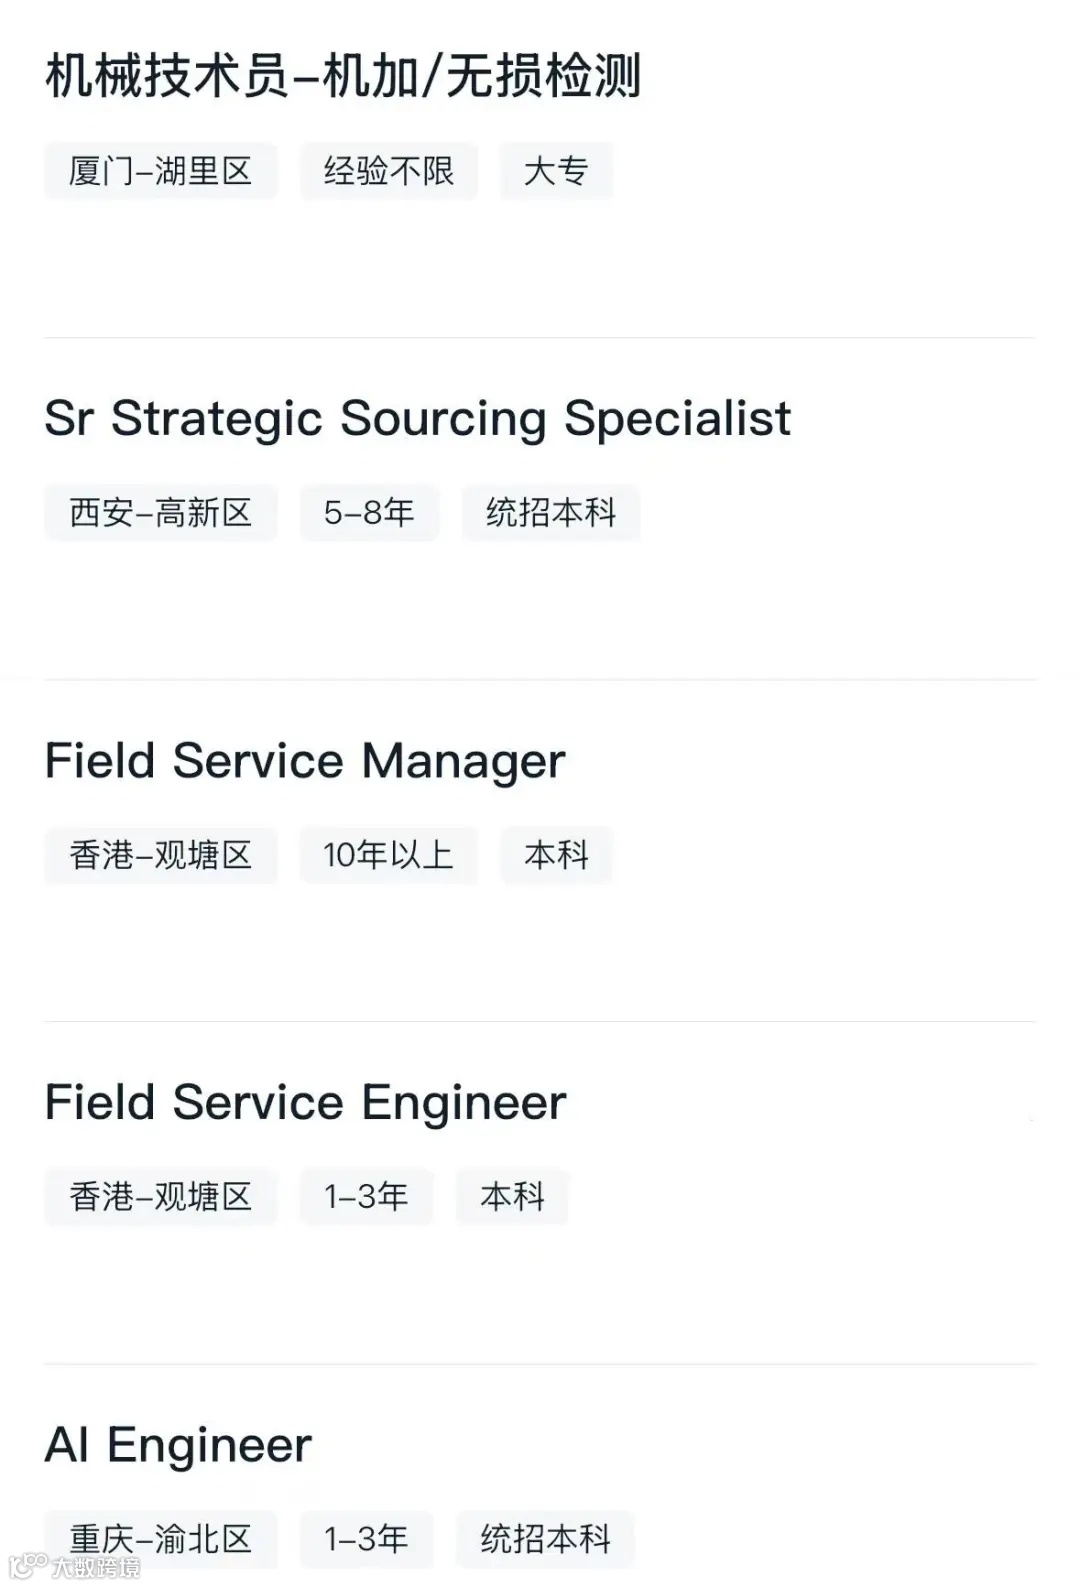This screenshot has width=1080, height=1587.
Task: Select 1-3年 tag under AI Engineer
Action: pos(366,1538)
